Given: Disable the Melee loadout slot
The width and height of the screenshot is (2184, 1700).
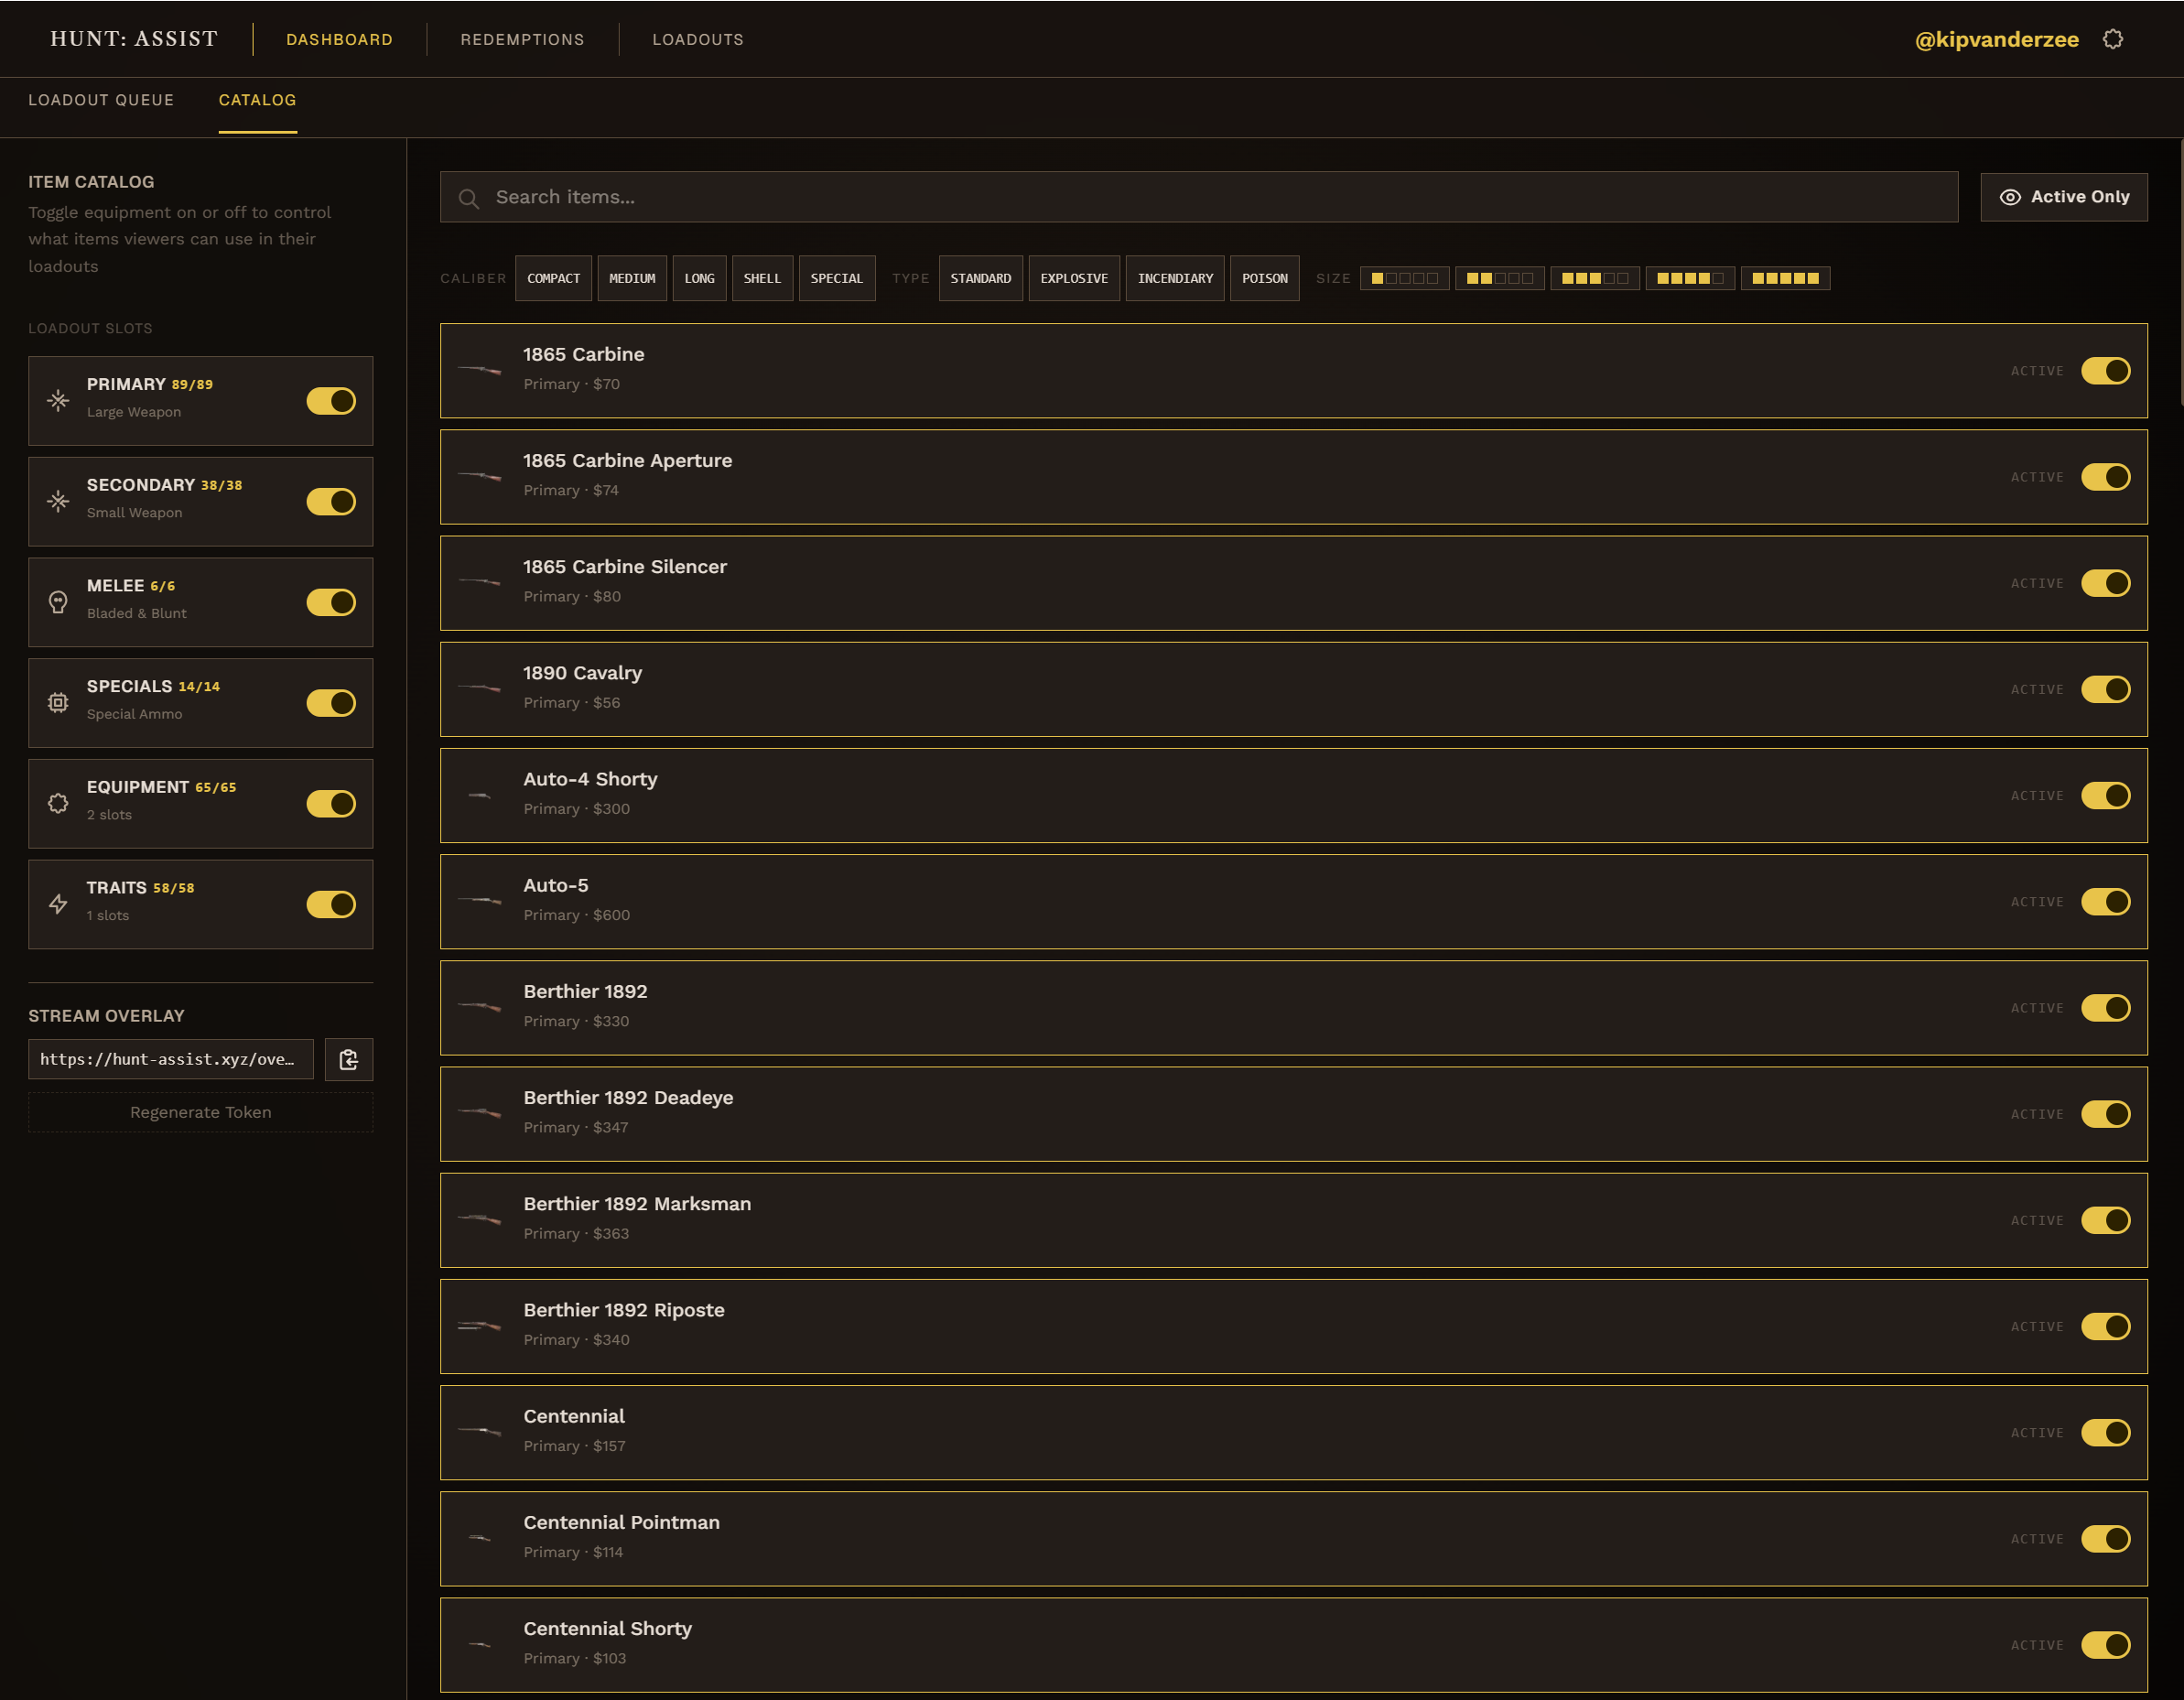Looking at the screenshot, I should click(331, 602).
